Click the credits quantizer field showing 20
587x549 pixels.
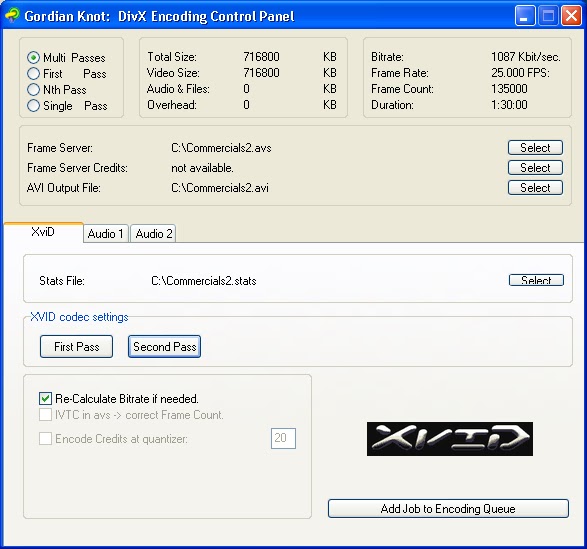coord(283,438)
